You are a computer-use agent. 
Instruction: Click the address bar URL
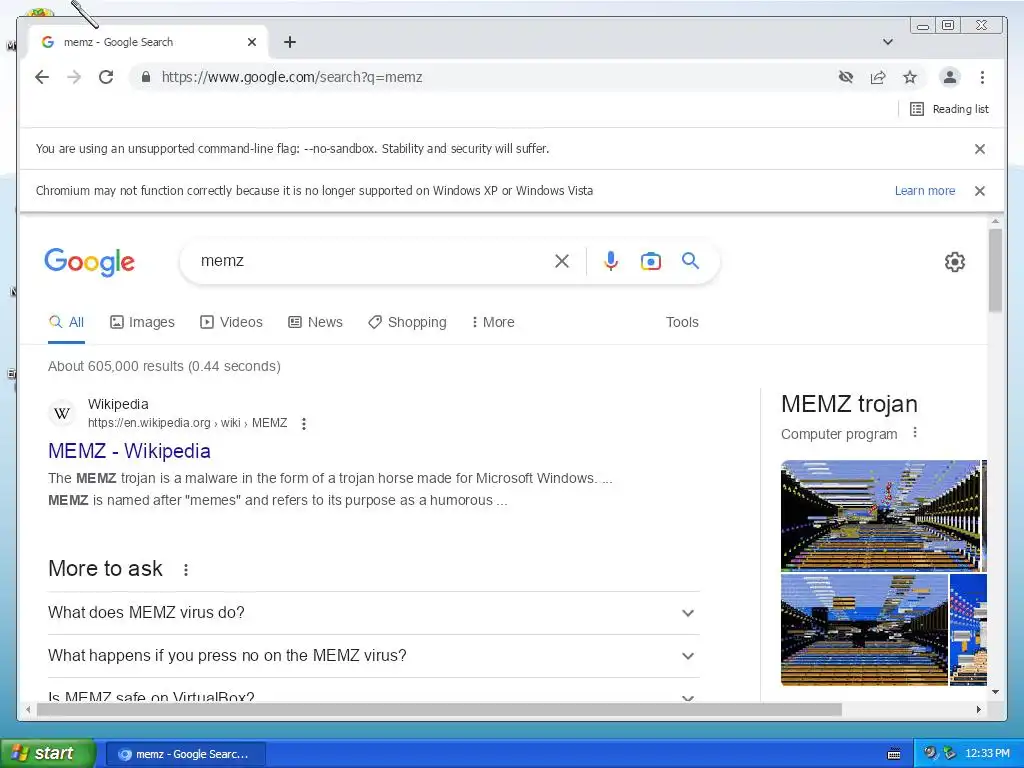[x=292, y=77]
